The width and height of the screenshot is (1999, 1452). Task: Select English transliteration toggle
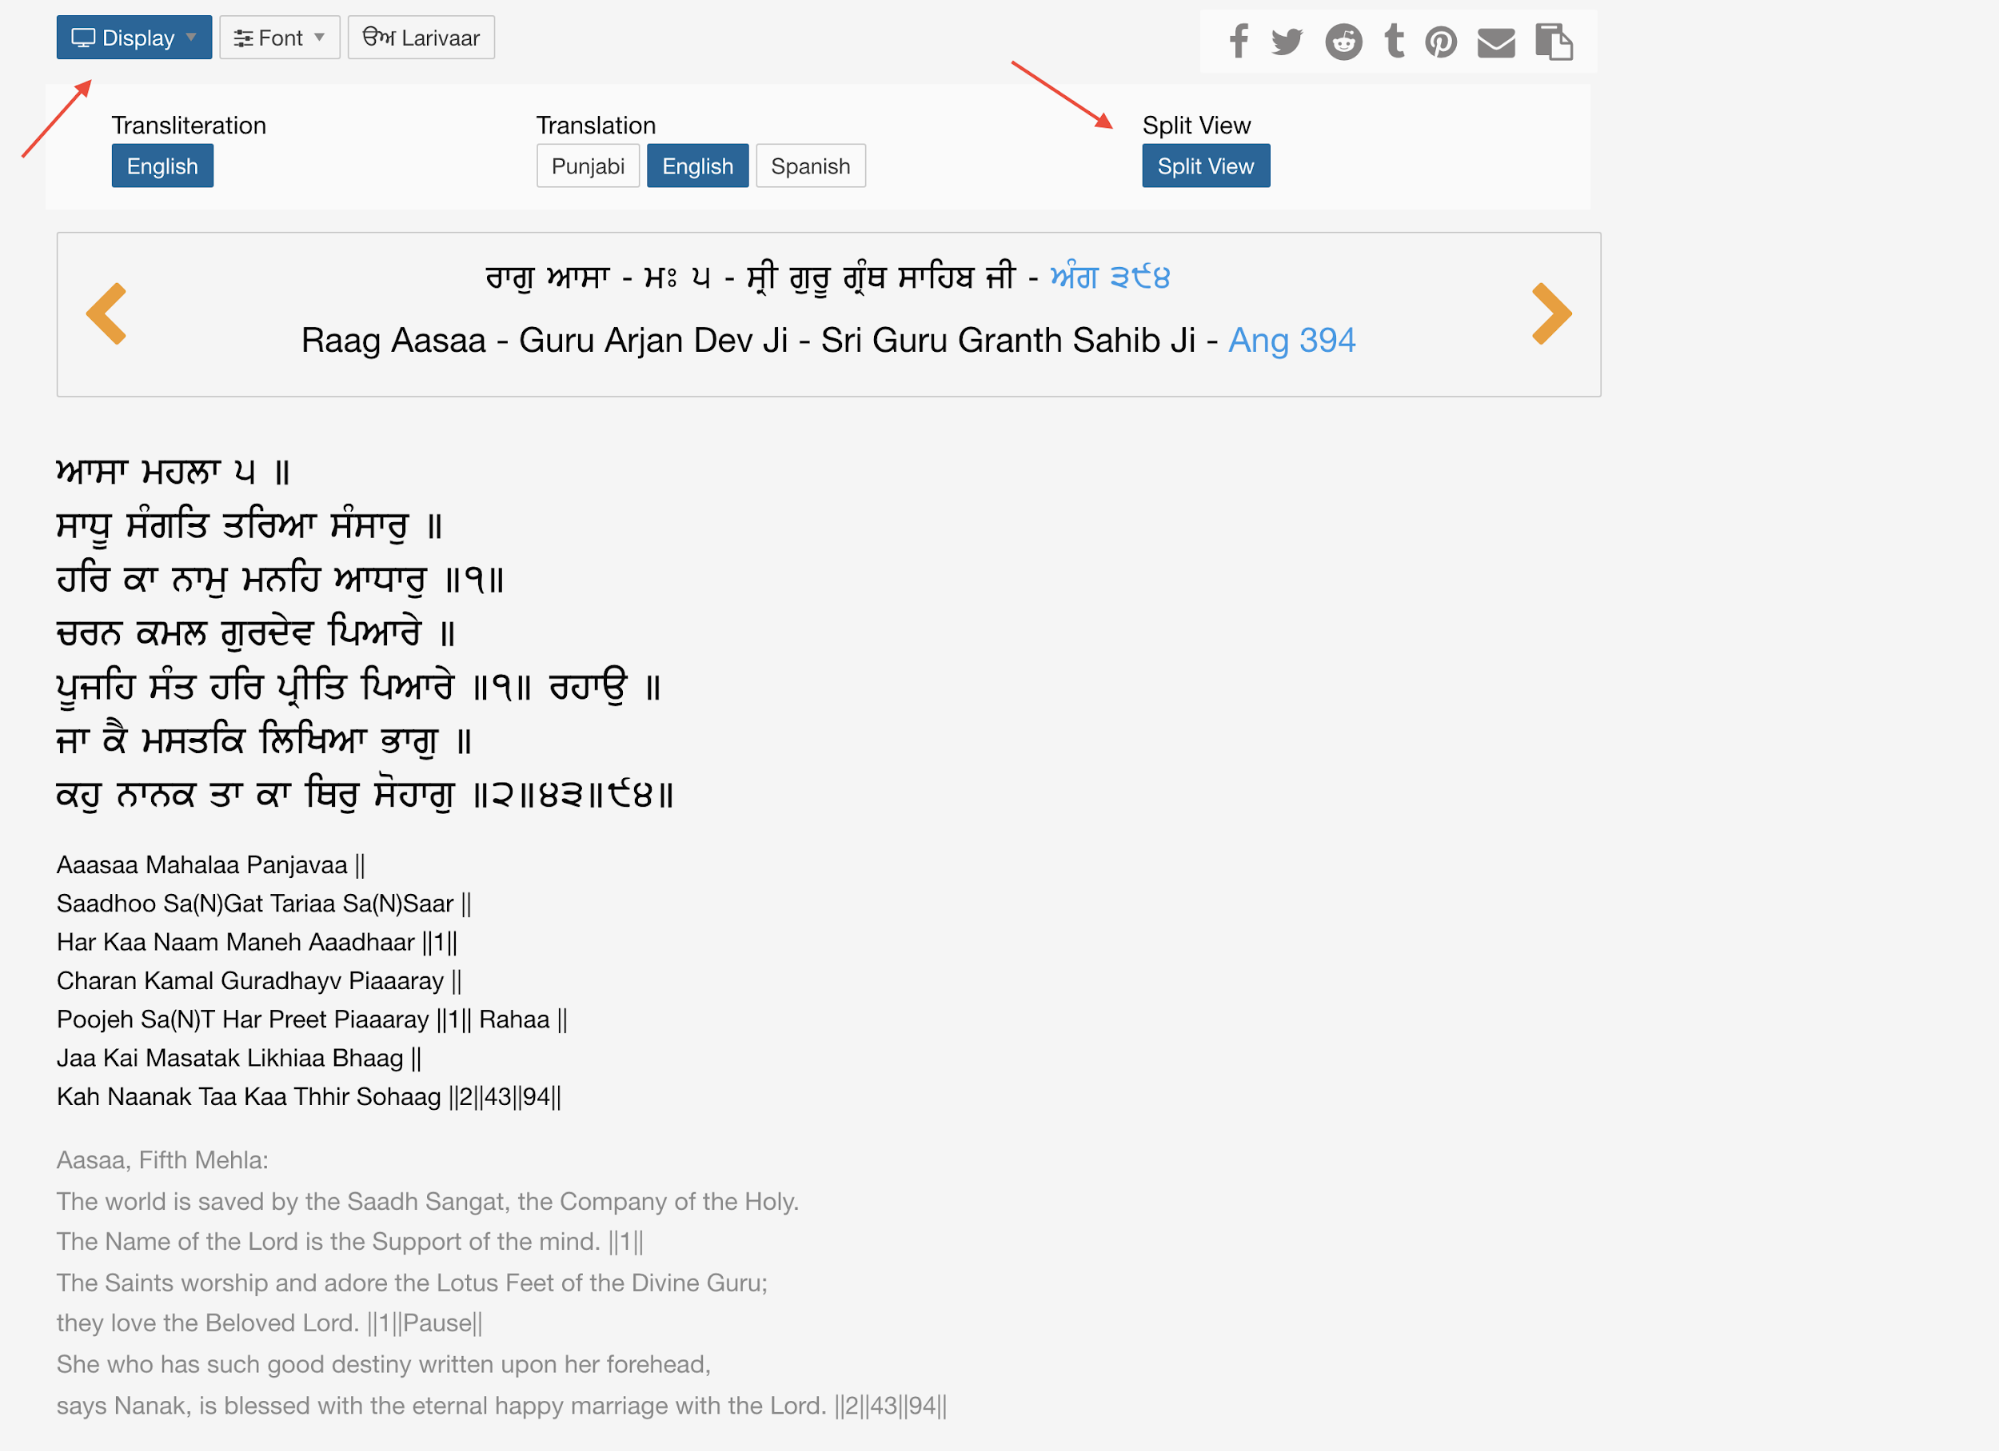[161, 166]
